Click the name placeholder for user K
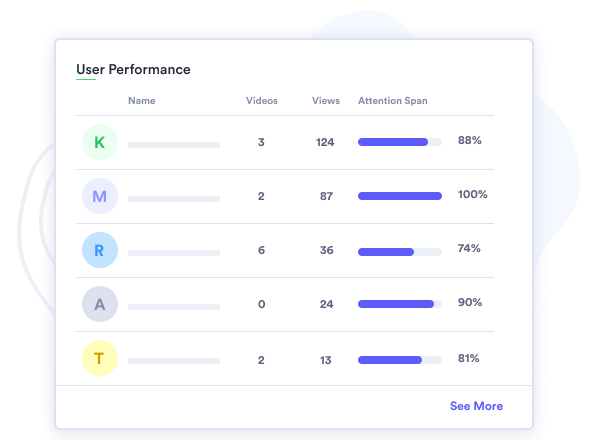Image resolution: width=590 pixels, height=440 pixels. pyautogui.click(x=174, y=145)
